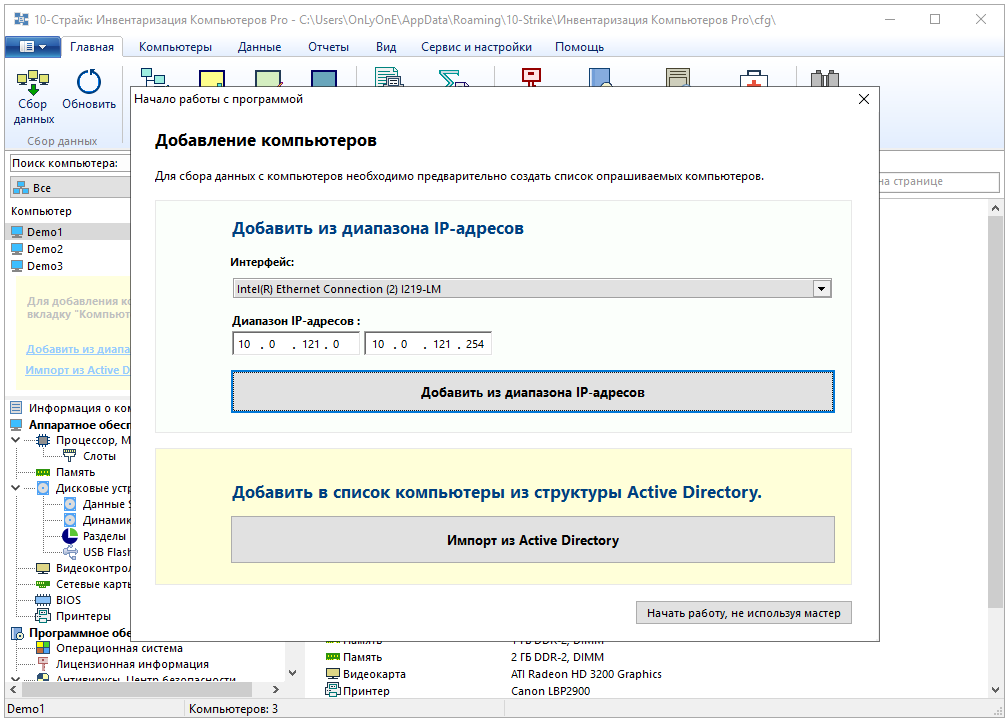Click the Видеоконтроллер monitor icon in the tree

[x=43, y=568]
